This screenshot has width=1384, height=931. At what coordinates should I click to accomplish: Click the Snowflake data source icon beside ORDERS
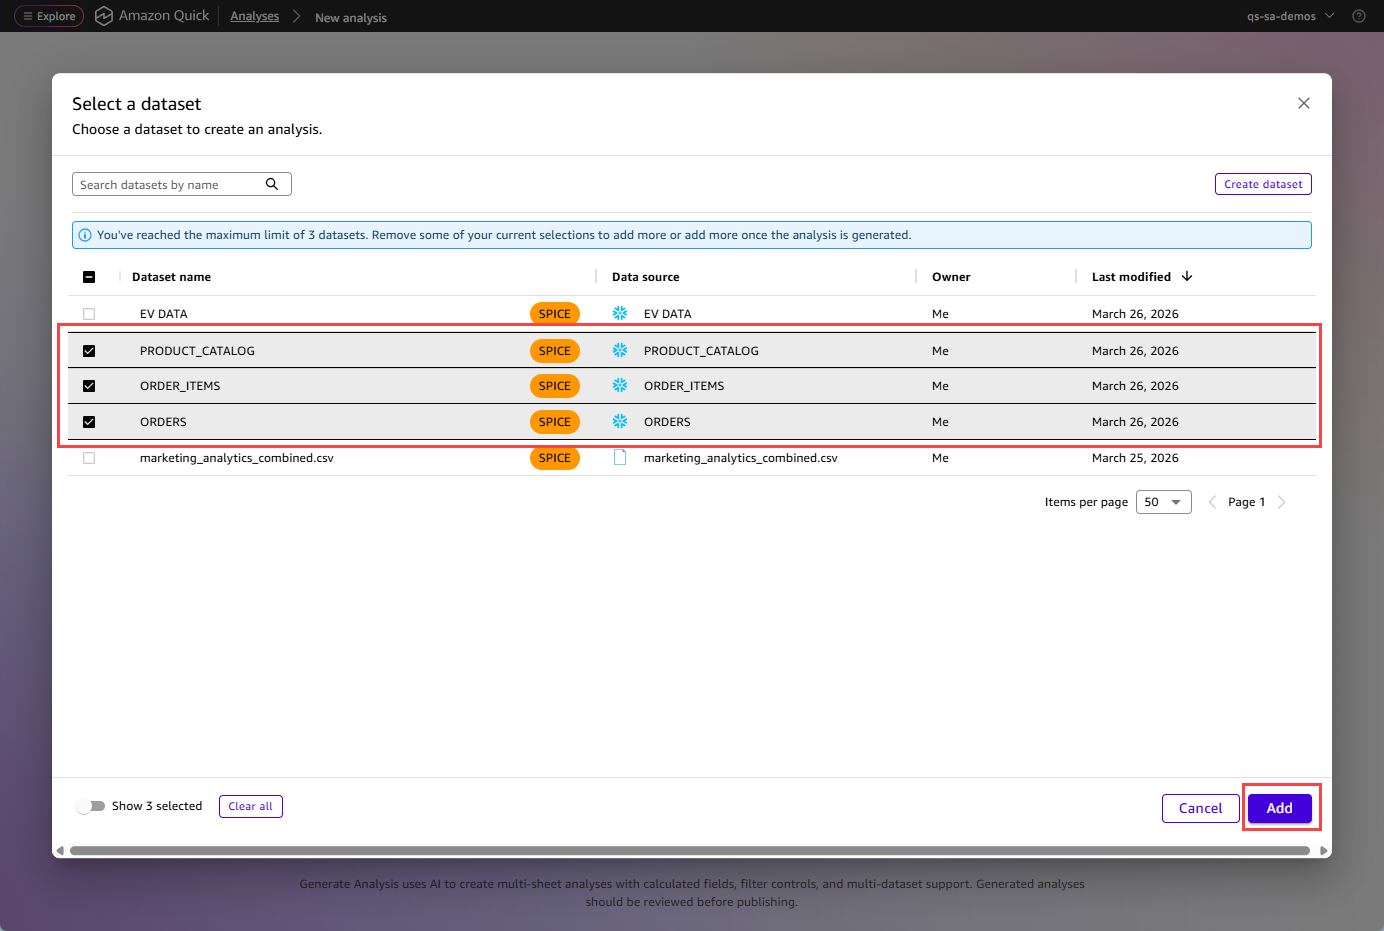(619, 421)
